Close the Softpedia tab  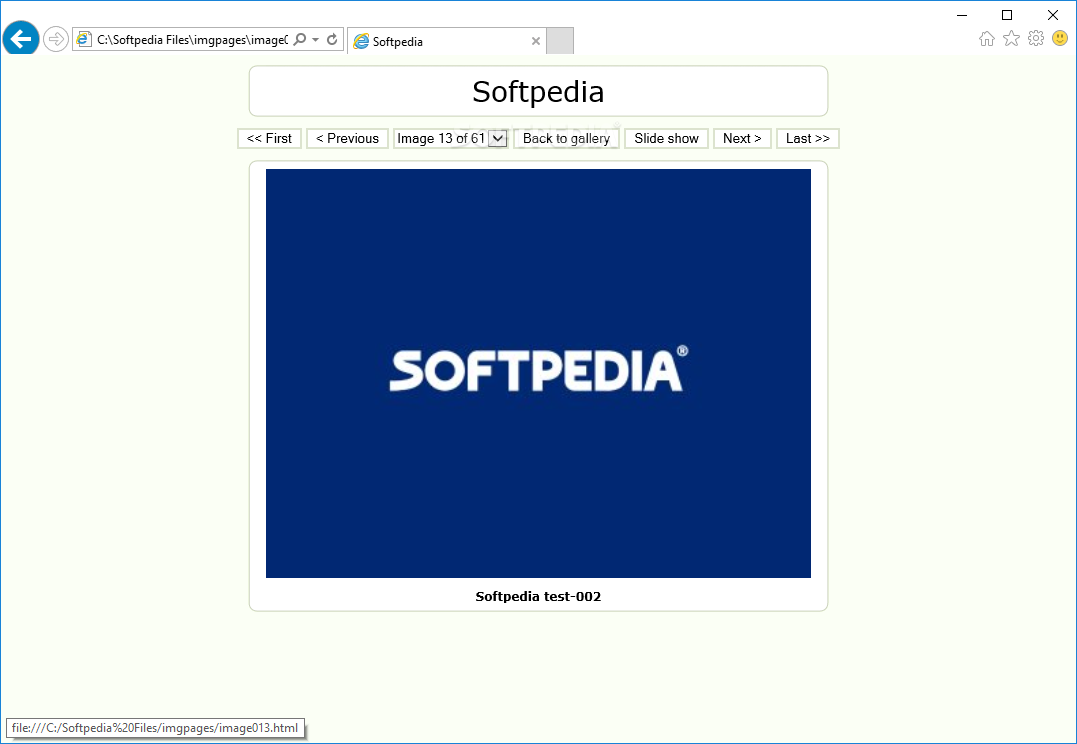pyautogui.click(x=536, y=41)
